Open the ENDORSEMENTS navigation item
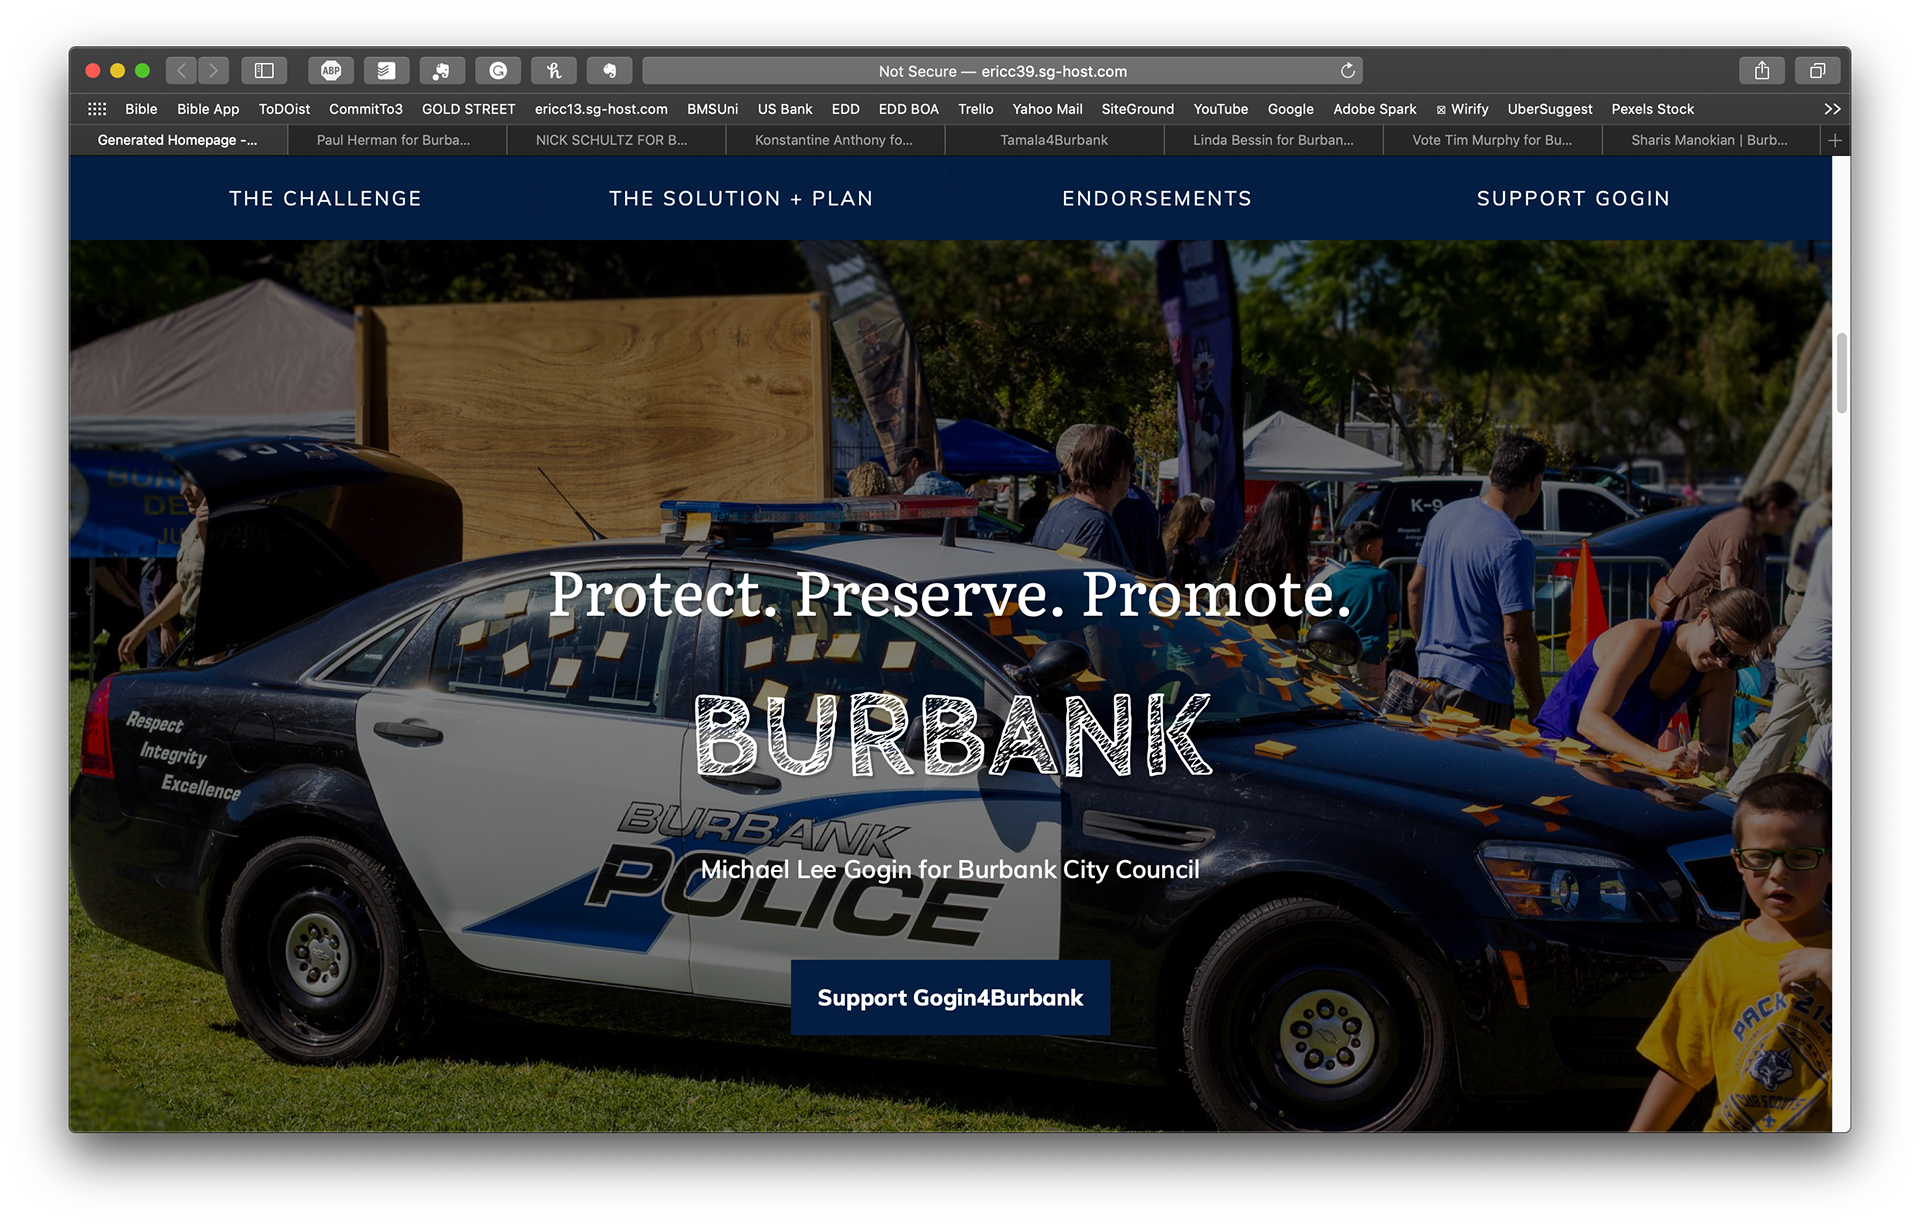 pyautogui.click(x=1157, y=198)
